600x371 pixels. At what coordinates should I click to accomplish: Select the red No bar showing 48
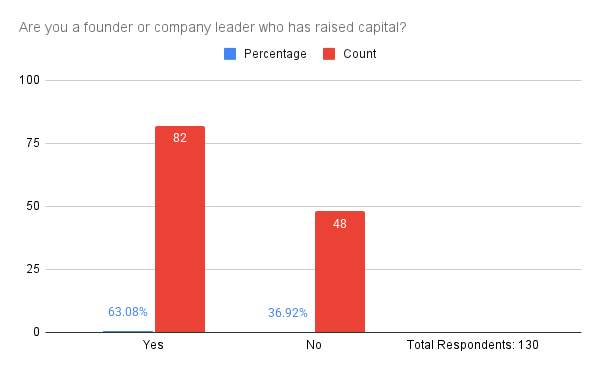[340, 272]
